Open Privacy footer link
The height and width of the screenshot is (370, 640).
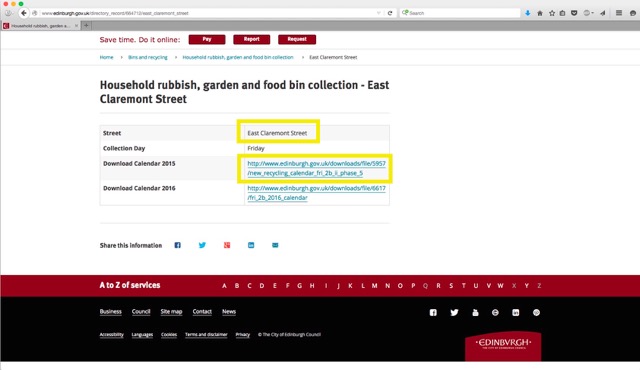242,335
